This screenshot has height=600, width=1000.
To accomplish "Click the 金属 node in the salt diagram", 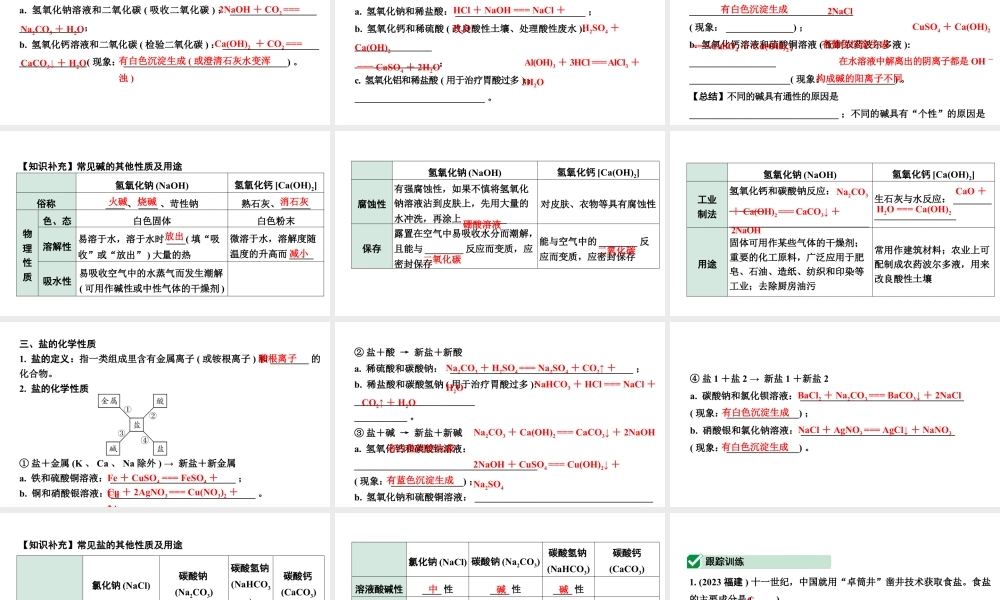I will point(107,400).
